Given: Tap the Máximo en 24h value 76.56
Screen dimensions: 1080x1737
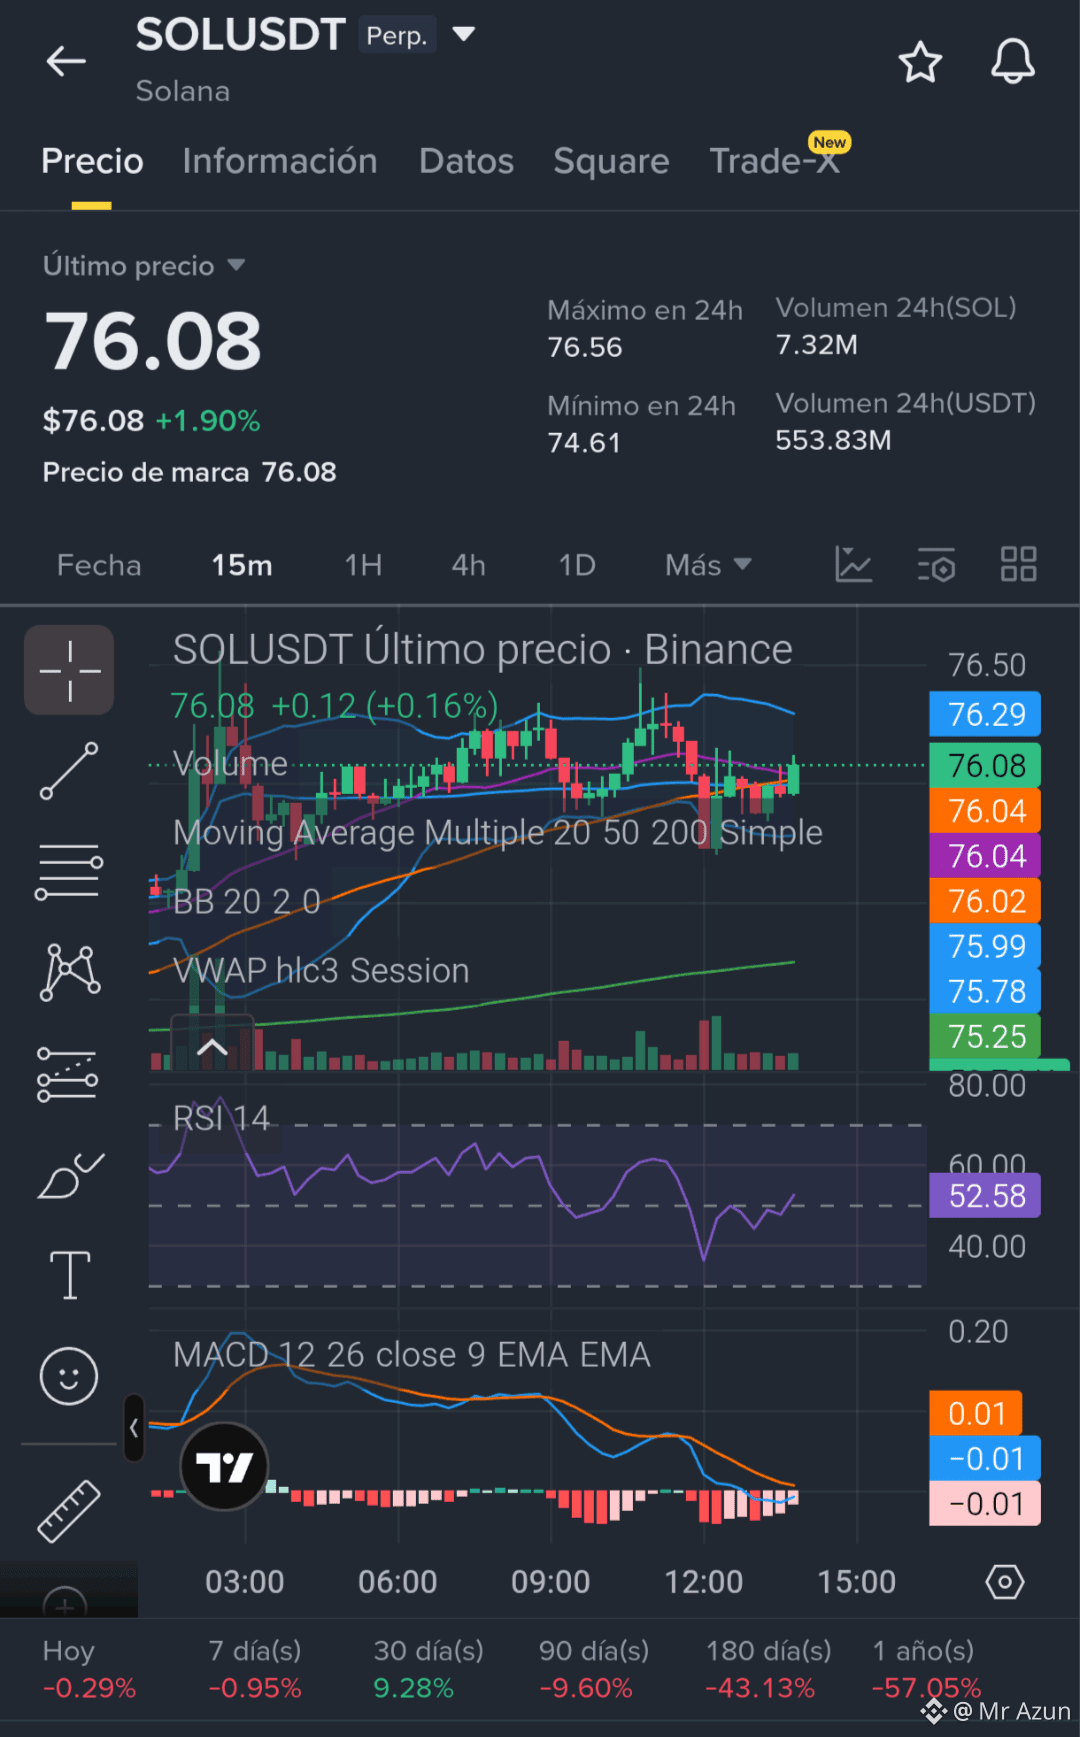Looking at the screenshot, I should click(x=585, y=347).
